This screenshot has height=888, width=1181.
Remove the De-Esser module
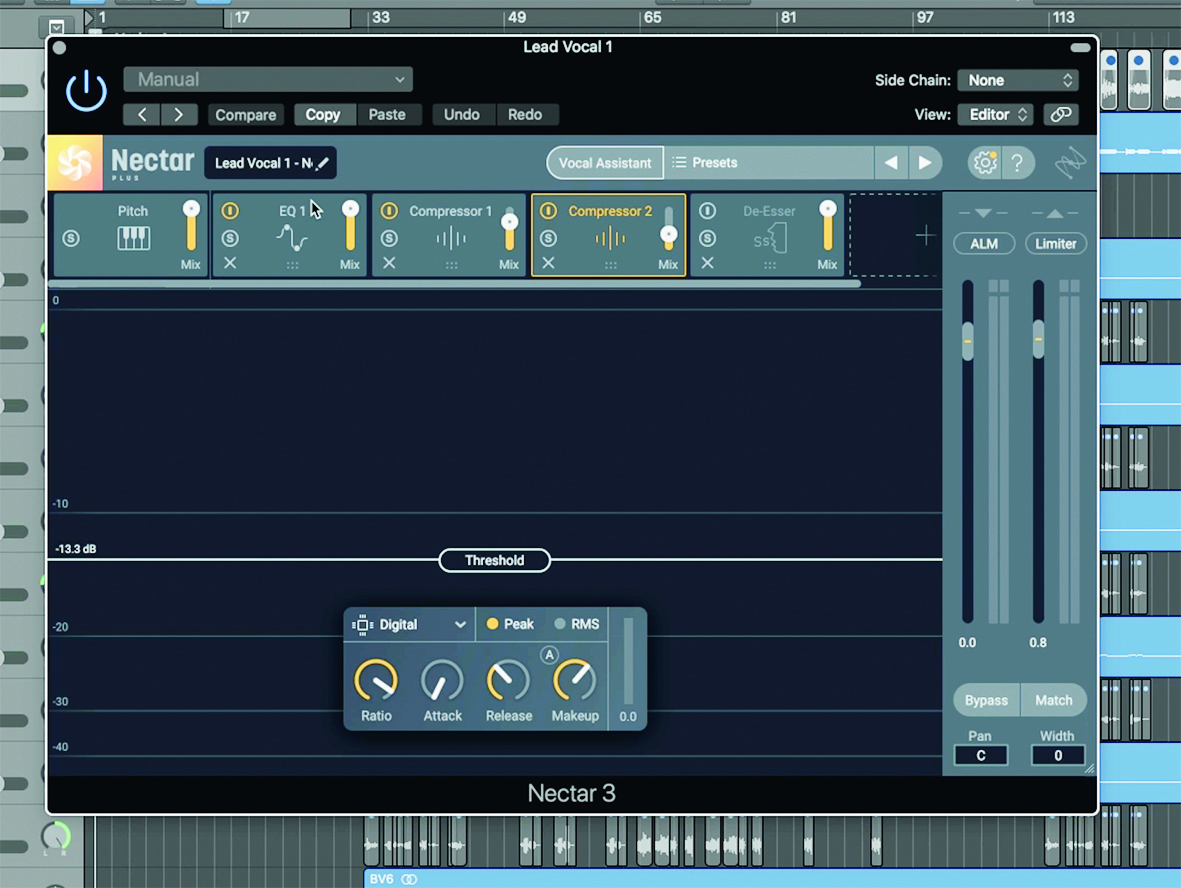coord(707,263)
